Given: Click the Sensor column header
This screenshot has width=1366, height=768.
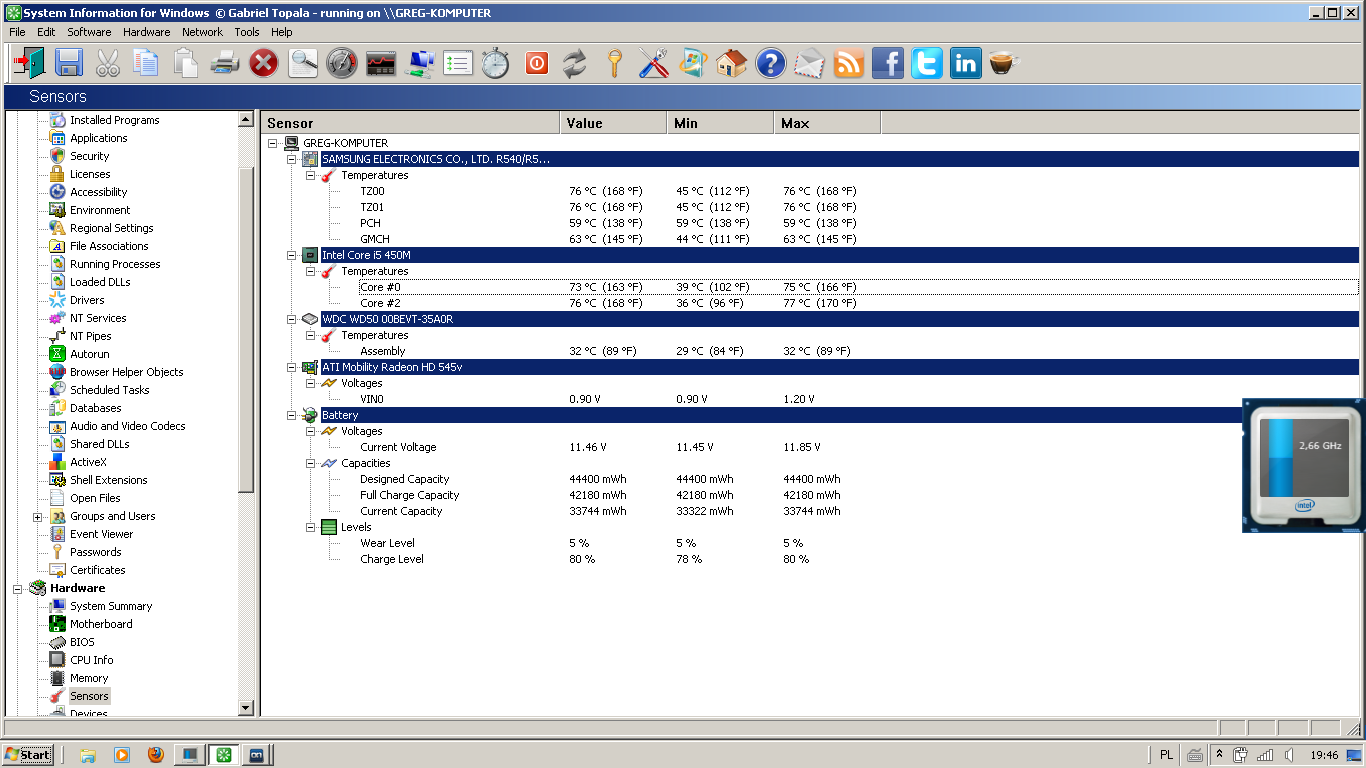Looking at the screenshot, I should [410, 123].
